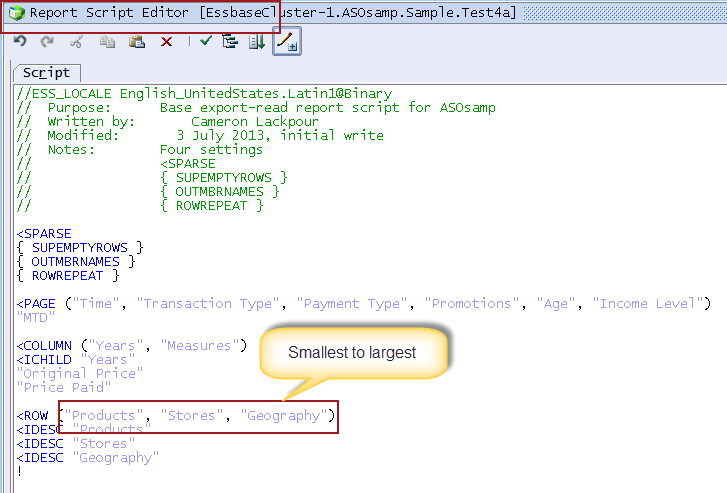This screenshot has width=727, height=493.
Task: Click "Years" in the COLUMN line
Action: click(x=115, y=346)
